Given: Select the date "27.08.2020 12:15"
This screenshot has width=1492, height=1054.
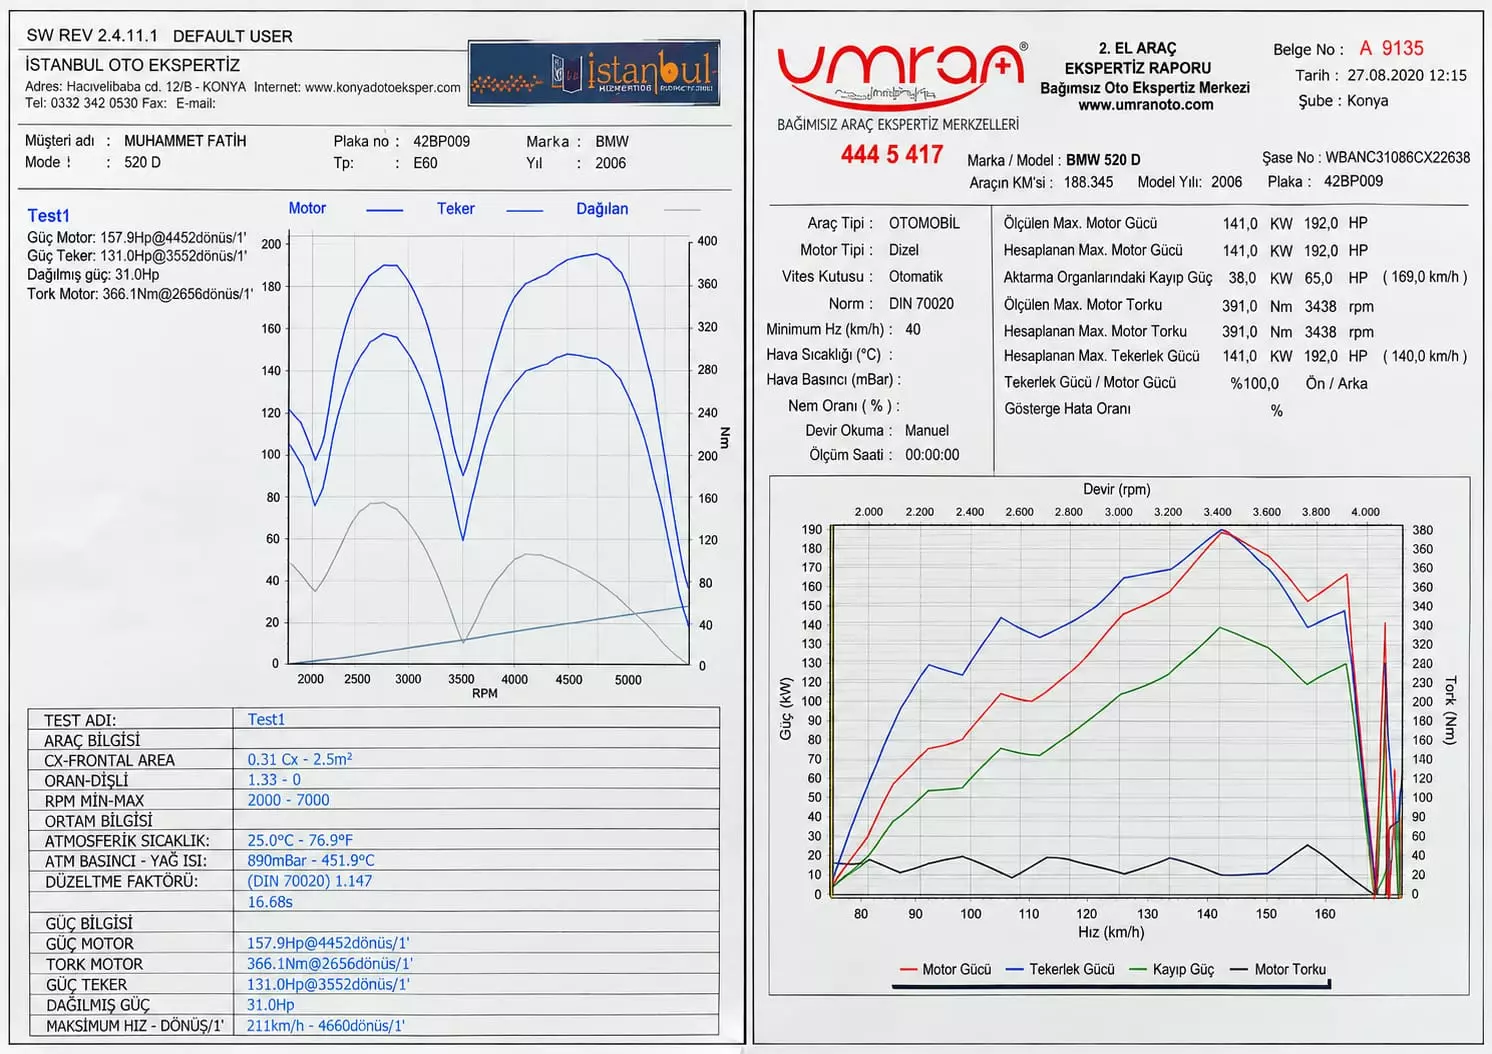Looking at the screenshot, I should pos(1407,75).
